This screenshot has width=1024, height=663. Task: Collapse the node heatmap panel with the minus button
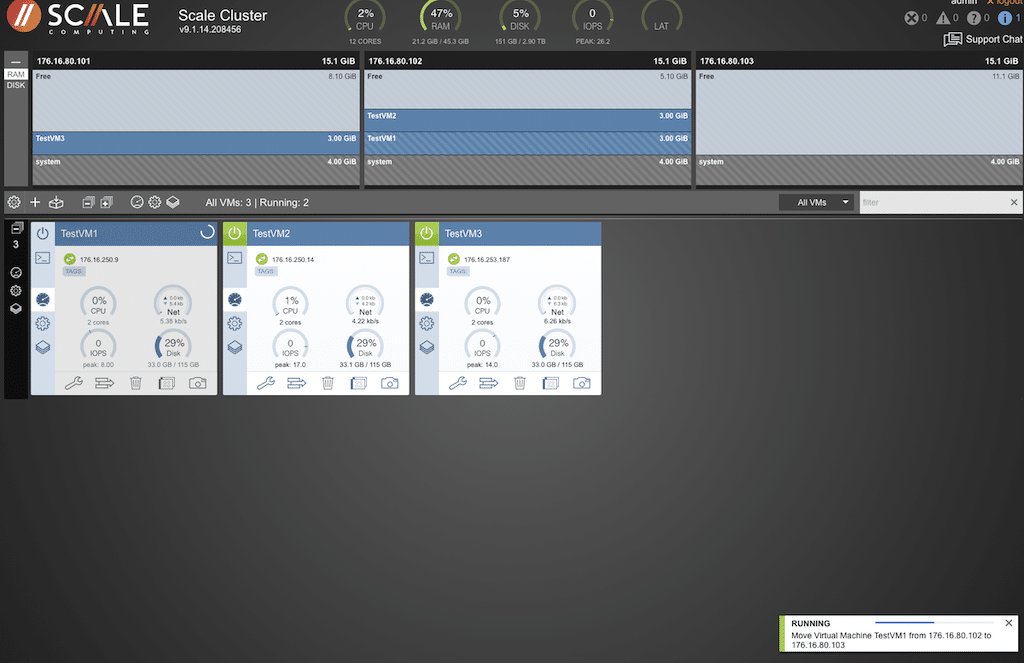pyautogui.click(x=16, y=61)
